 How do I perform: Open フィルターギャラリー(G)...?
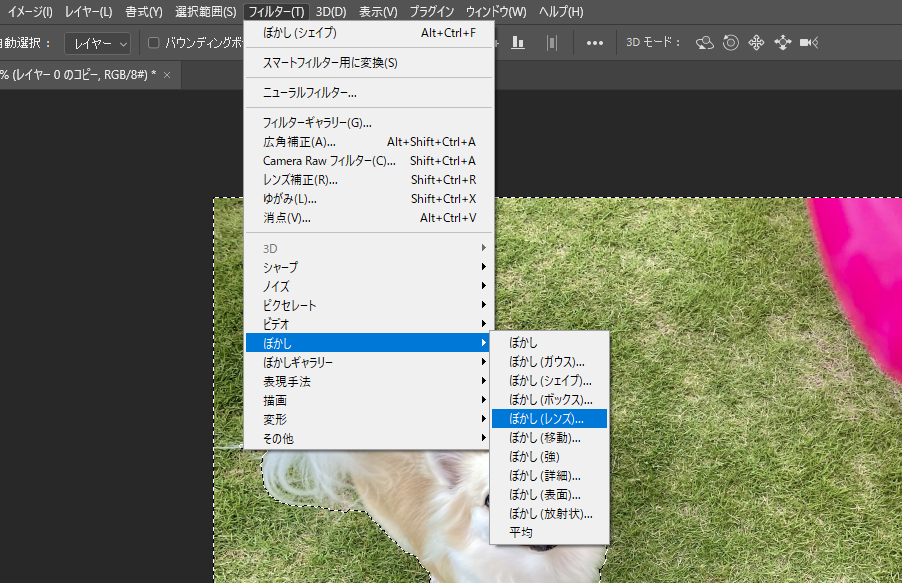369,123
